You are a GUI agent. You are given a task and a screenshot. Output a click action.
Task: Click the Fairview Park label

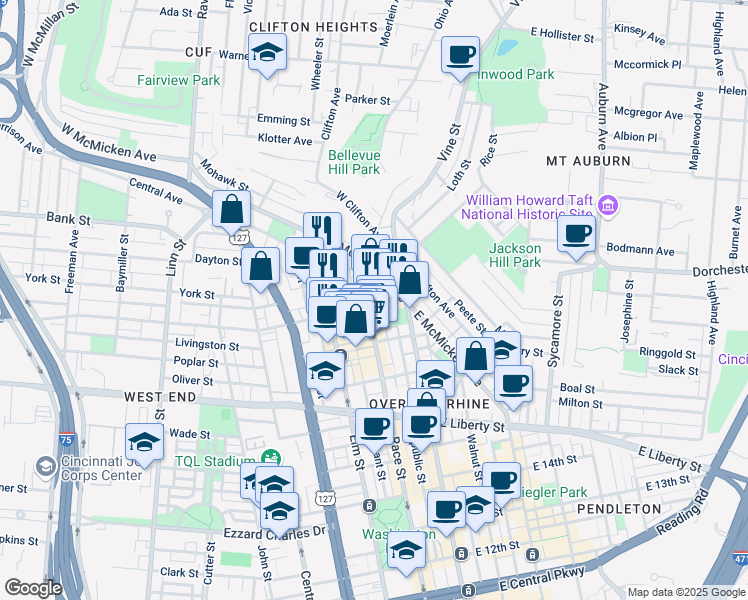[178, 80]
